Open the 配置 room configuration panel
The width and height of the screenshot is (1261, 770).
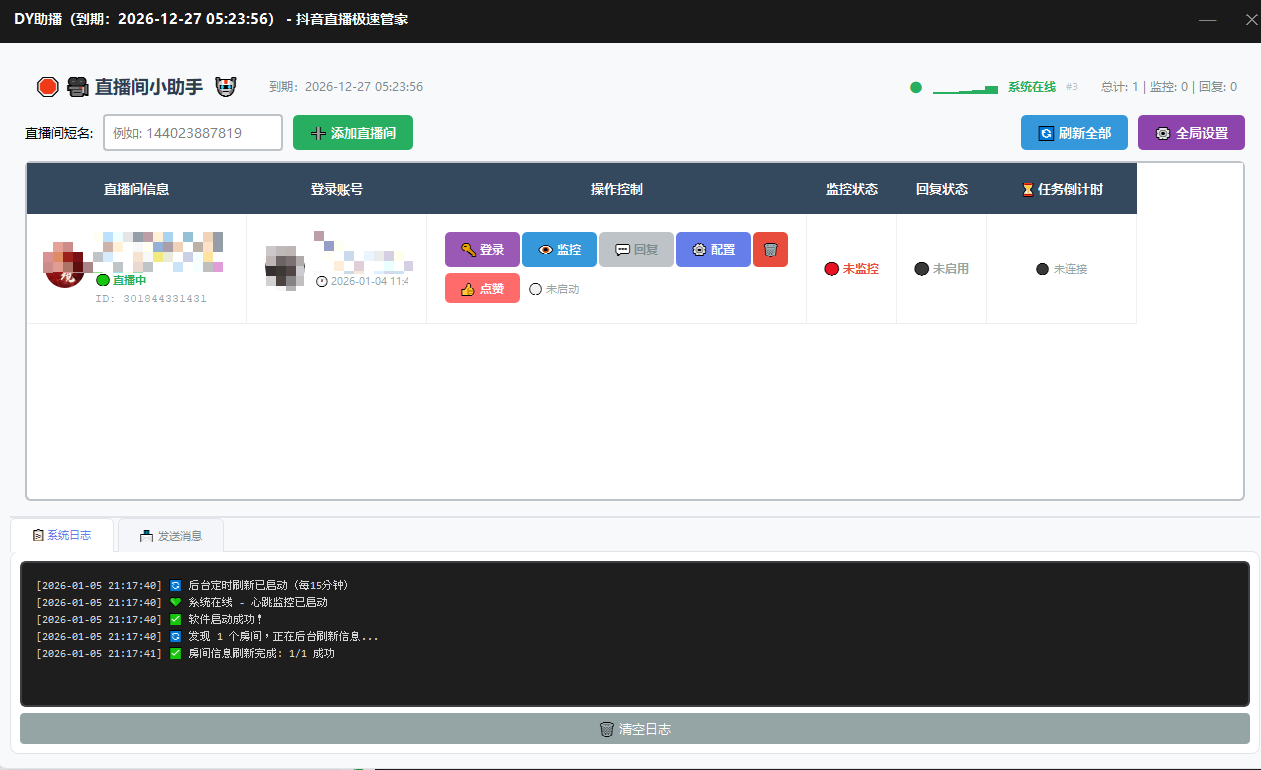(x=713, y=250)
